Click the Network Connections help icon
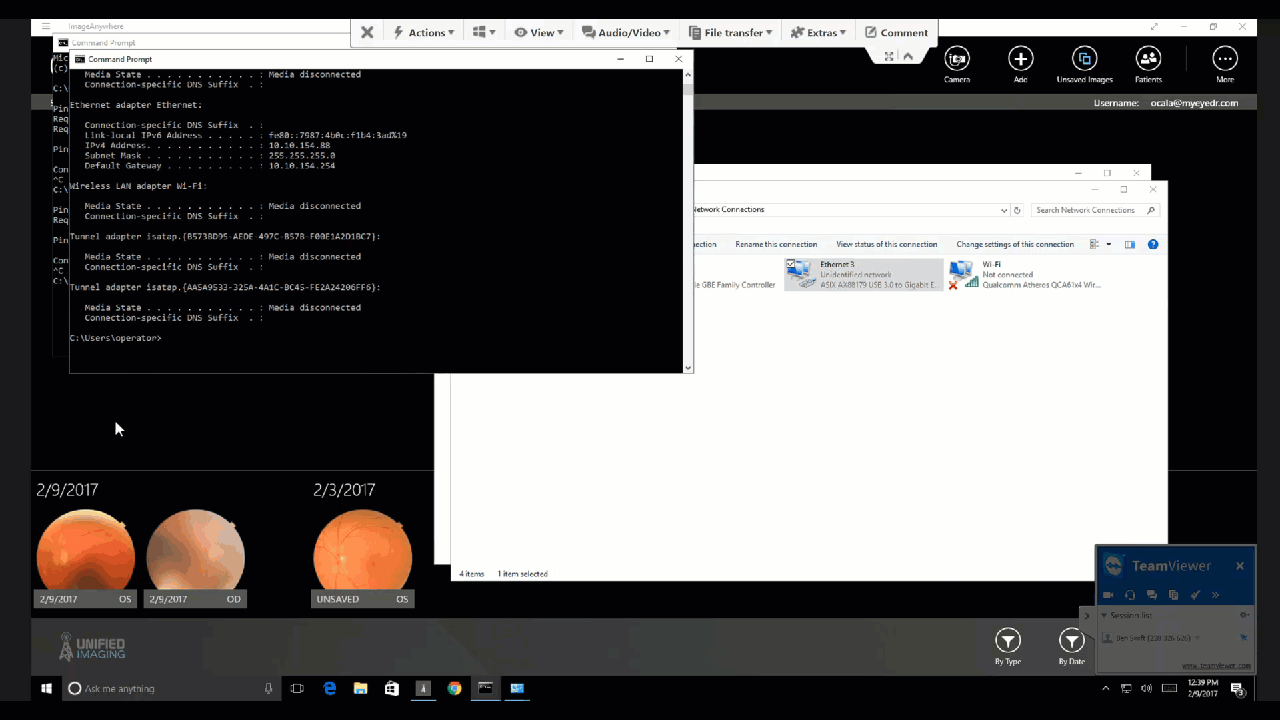The width and height of the screenshot is (1280, 720). (x=1152, y=244)
